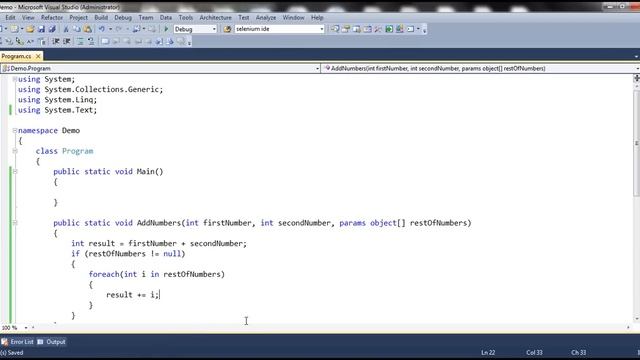640x360 pixels.
Task: Open the text editor toolbar options arrow
Action: coord(189,42)
